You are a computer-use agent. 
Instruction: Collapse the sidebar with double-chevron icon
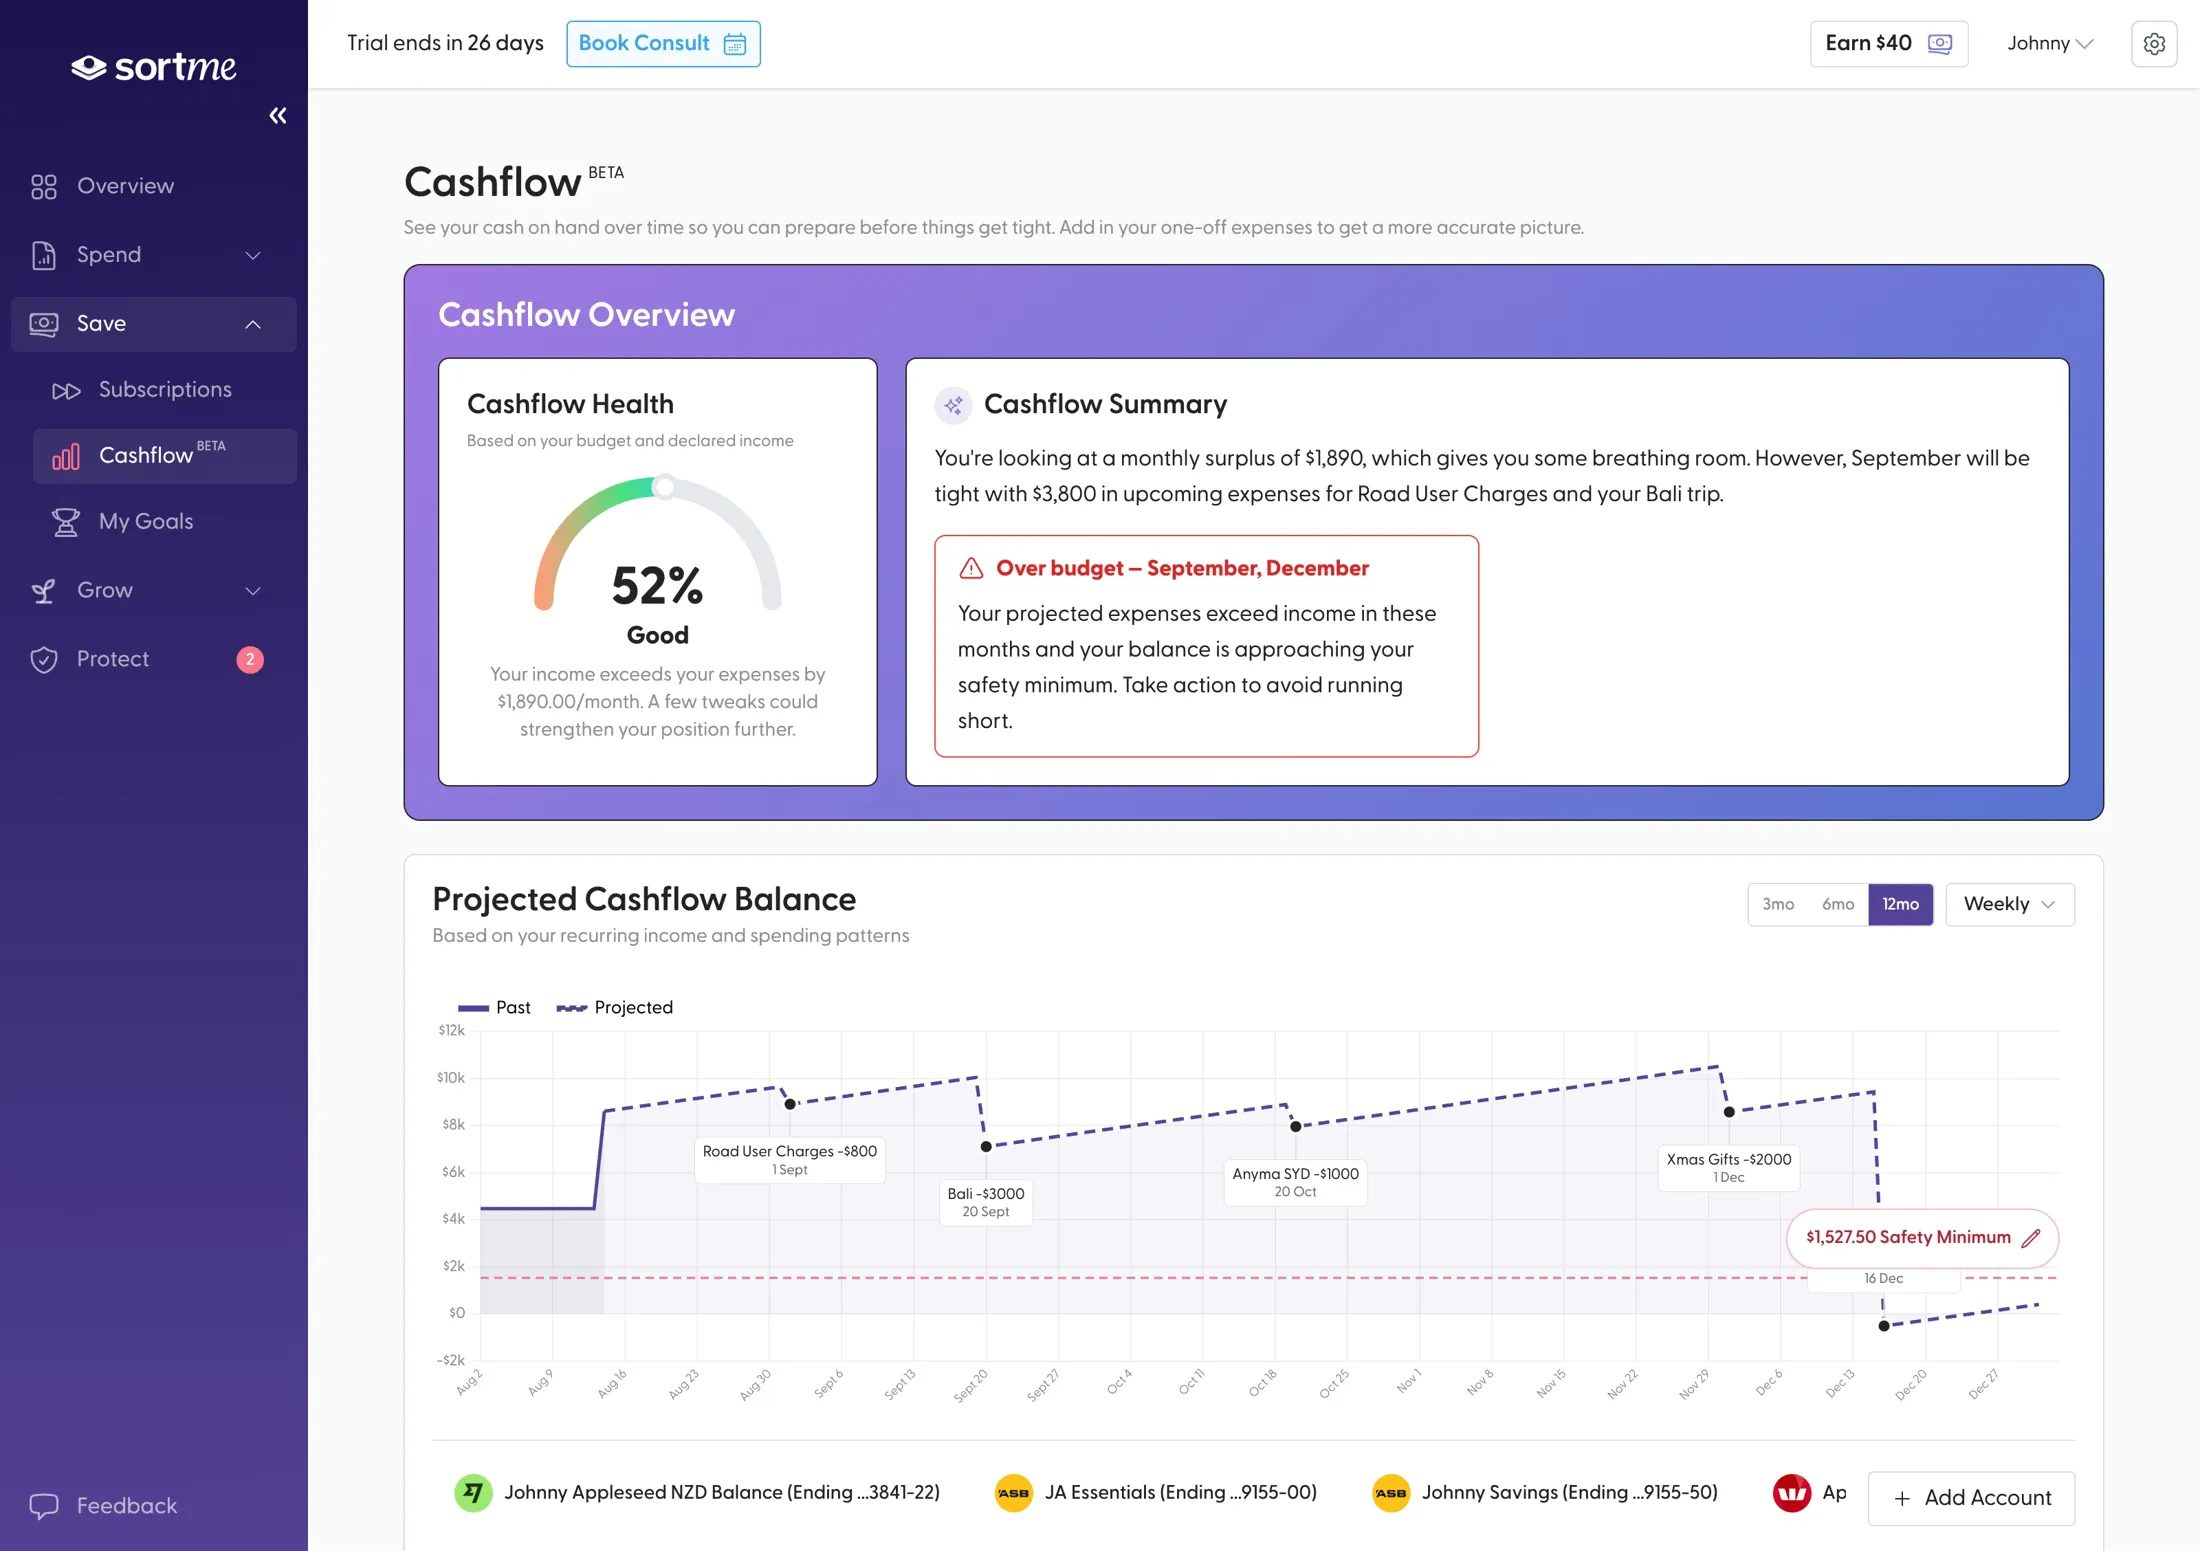(x=278, y=116)
